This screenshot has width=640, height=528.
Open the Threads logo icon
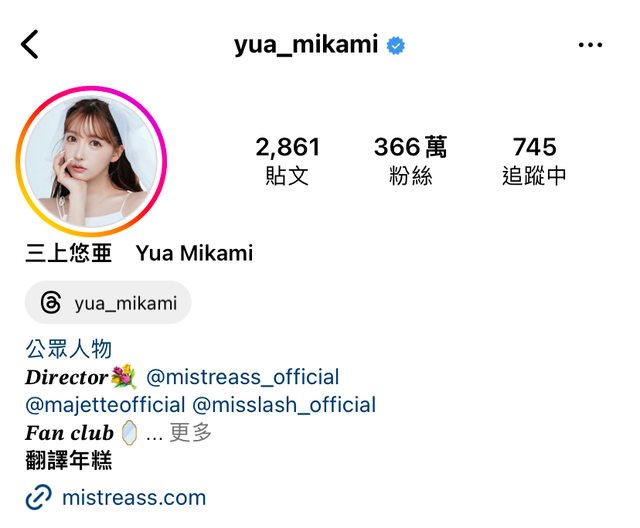[51, 303]
